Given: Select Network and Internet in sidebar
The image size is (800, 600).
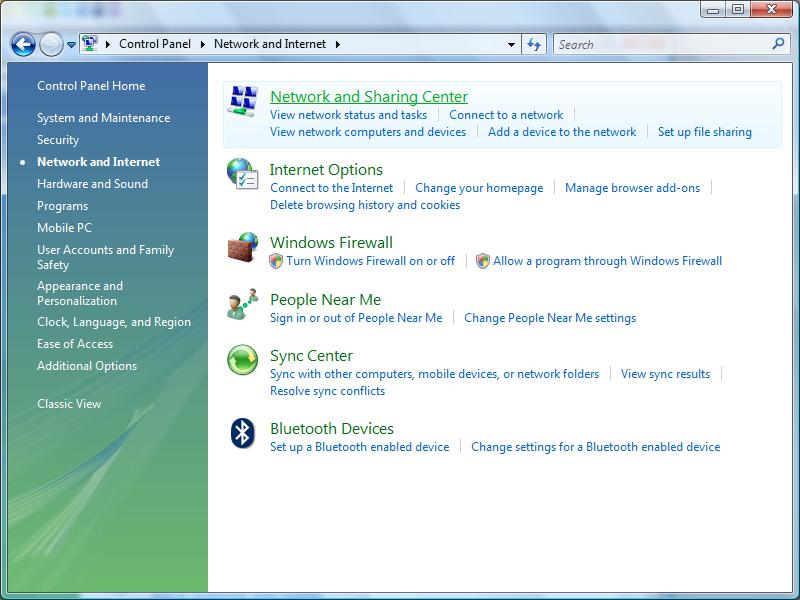Looking at the screenshot, I should (98, 162).
